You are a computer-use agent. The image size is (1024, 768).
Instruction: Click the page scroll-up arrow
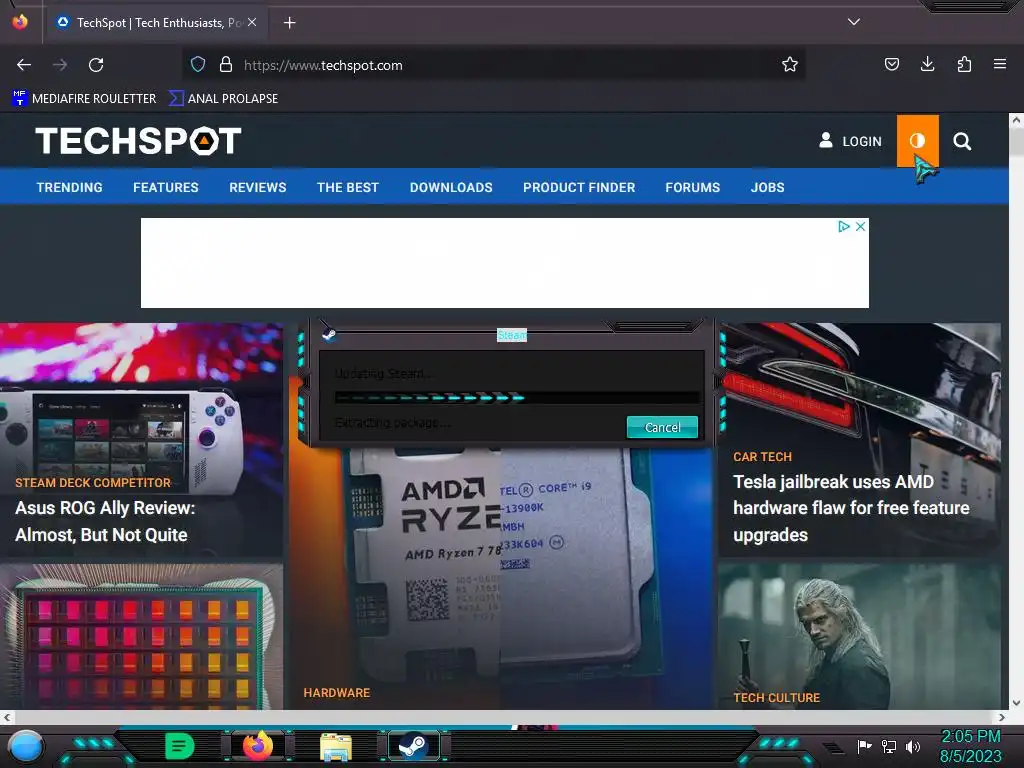[x=1016, y=120]
